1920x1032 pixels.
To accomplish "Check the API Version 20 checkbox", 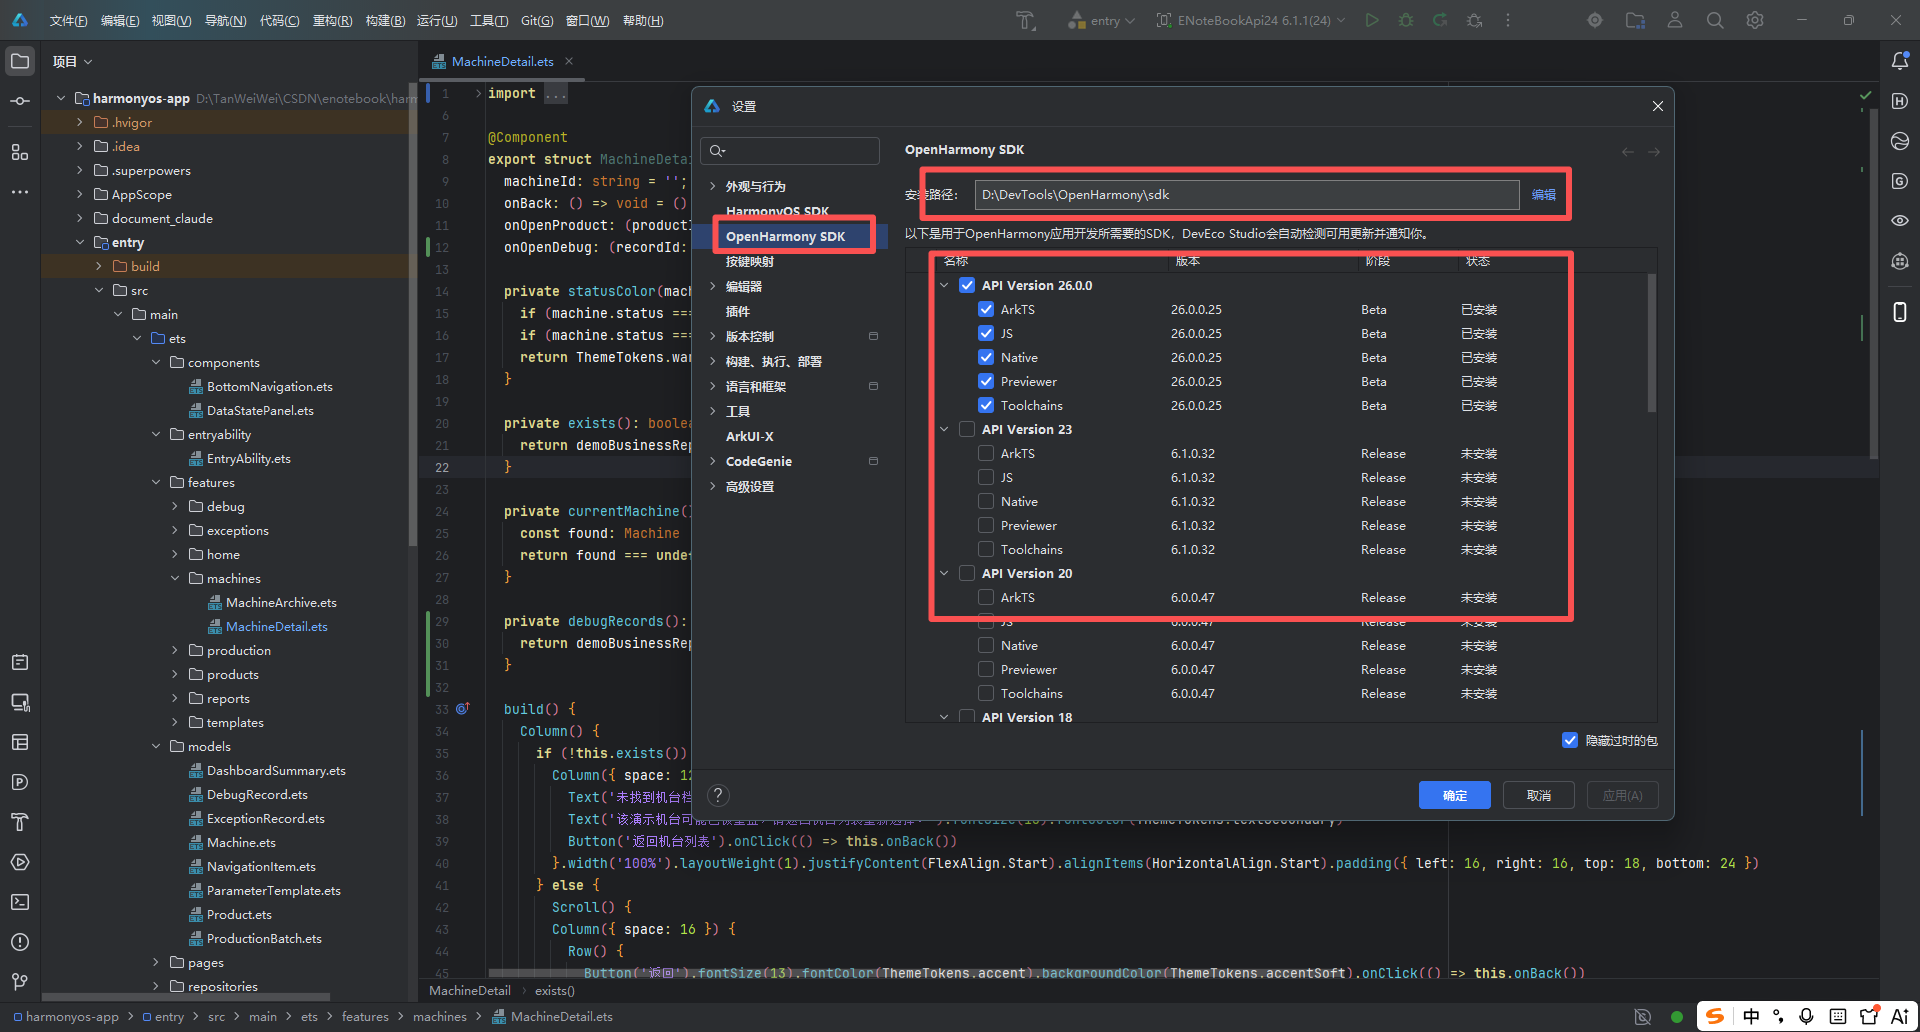I will click(967, 573).
